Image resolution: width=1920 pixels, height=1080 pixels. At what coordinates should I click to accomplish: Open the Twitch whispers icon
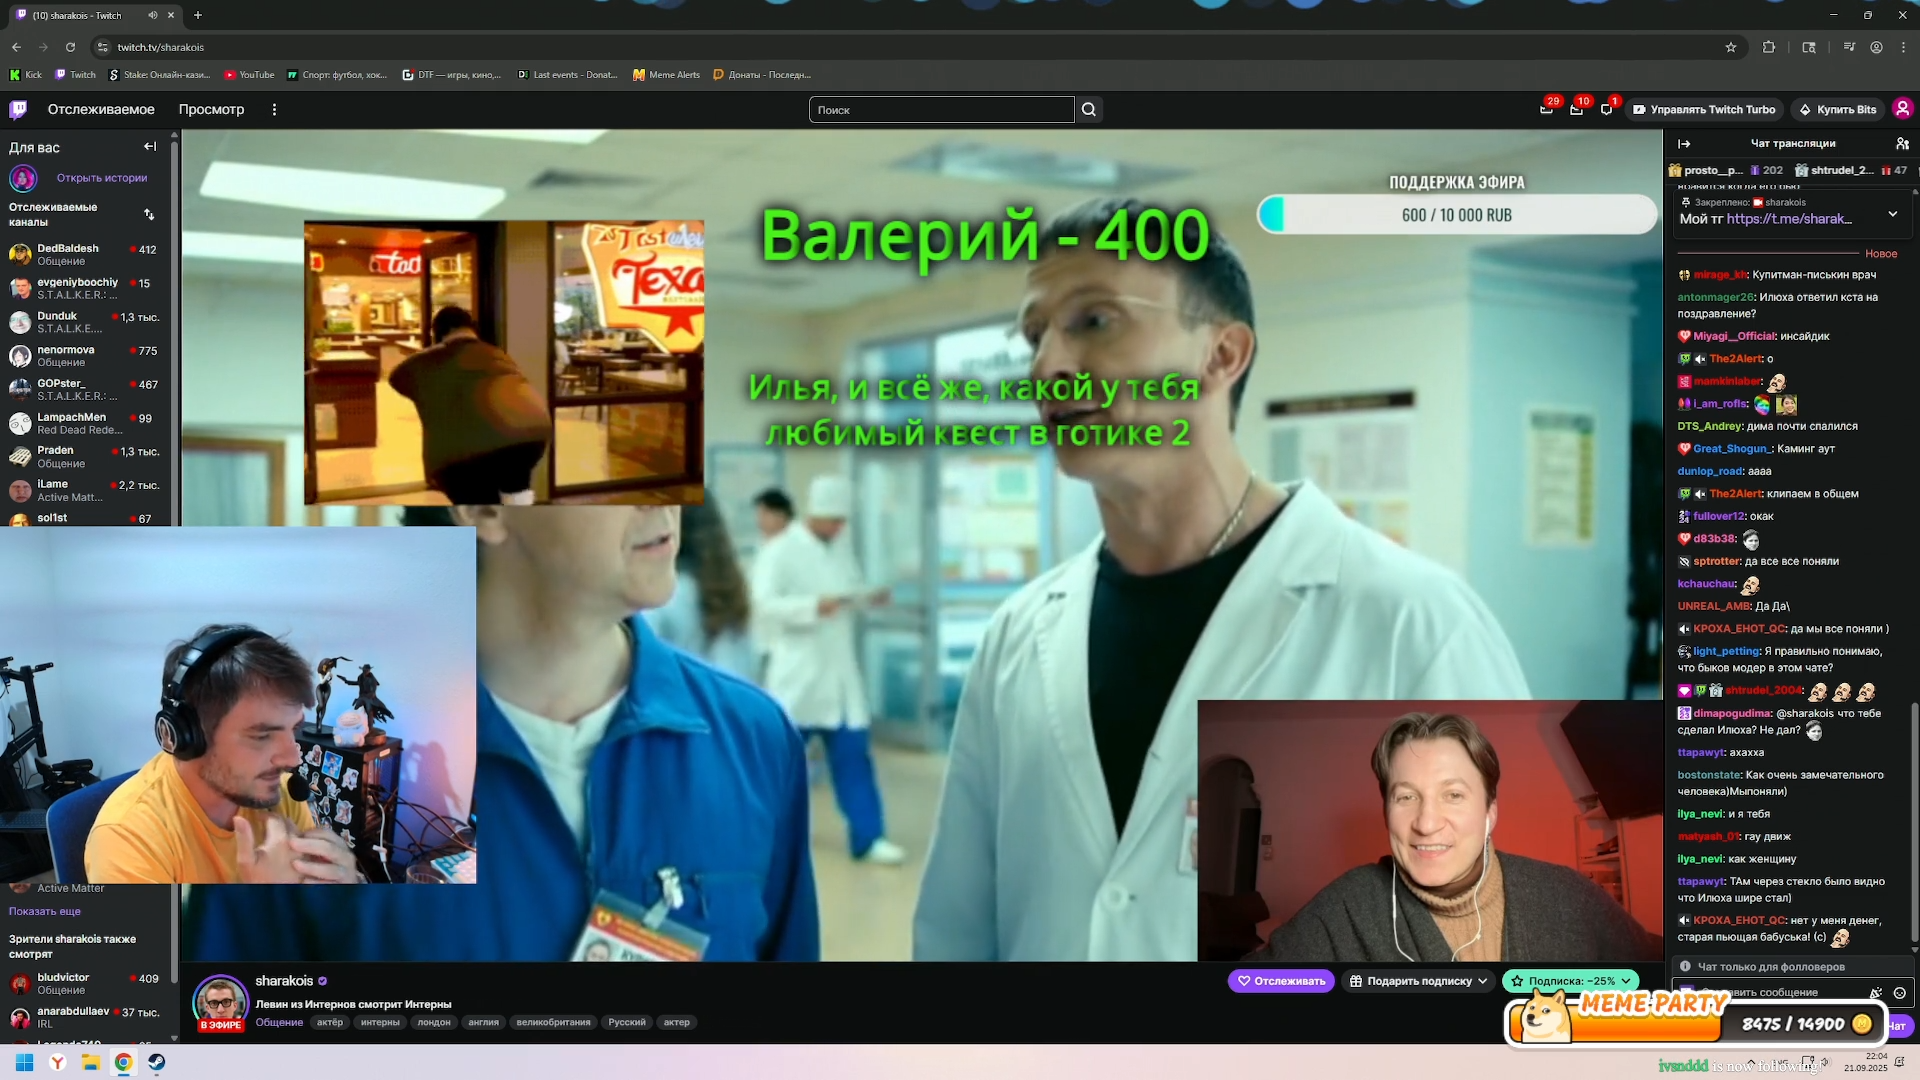click(x=1606, y=110)
